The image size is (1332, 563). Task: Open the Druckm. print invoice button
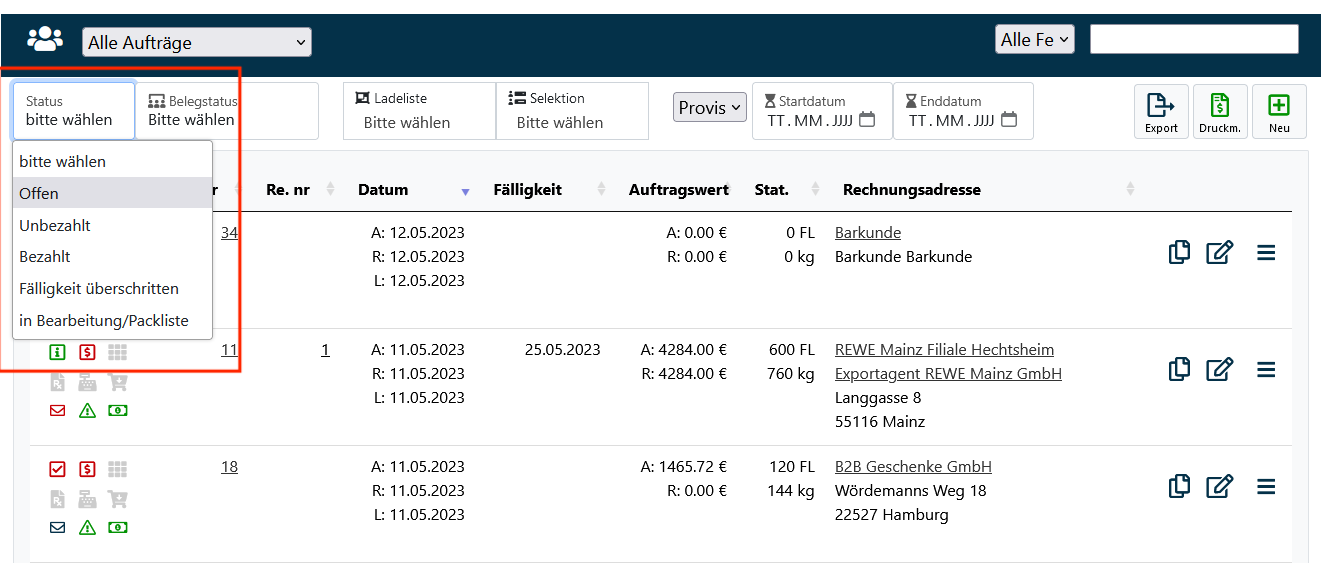pos(1219,110)
